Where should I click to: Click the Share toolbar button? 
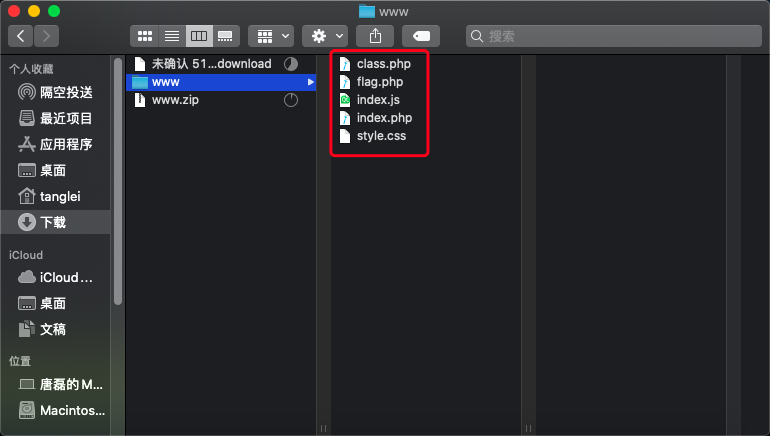coord(375,36)
